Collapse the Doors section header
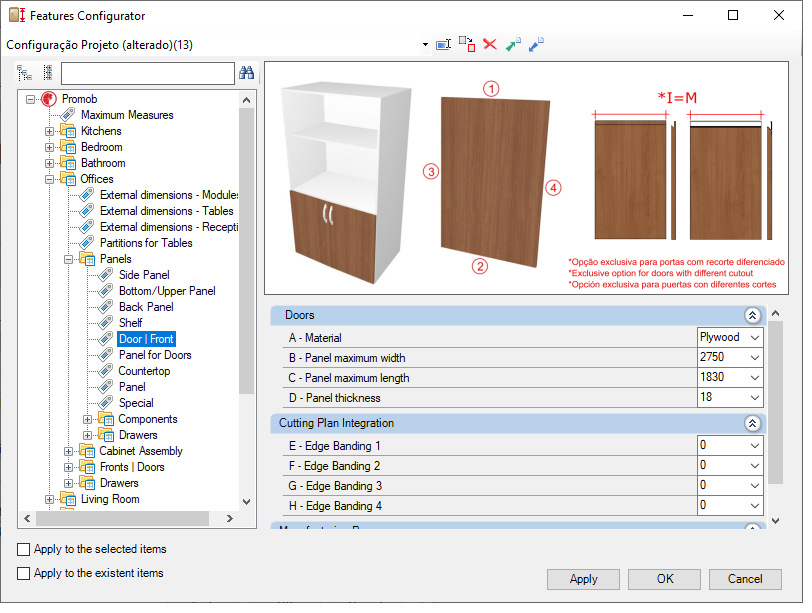 pyautogui.click(x=752, y=315)
